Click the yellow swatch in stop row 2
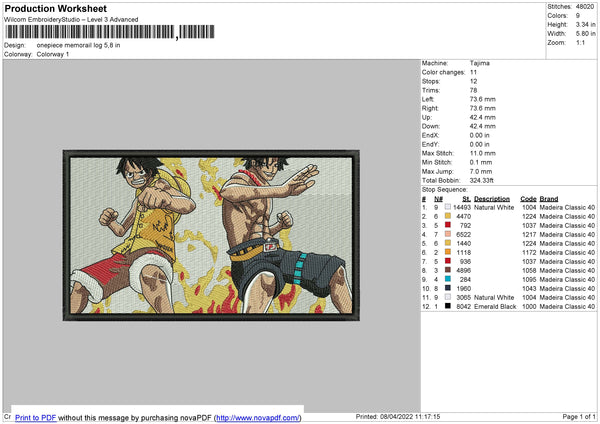The height and width of the screenshot is (424, 600). click(x=448, y=216)
